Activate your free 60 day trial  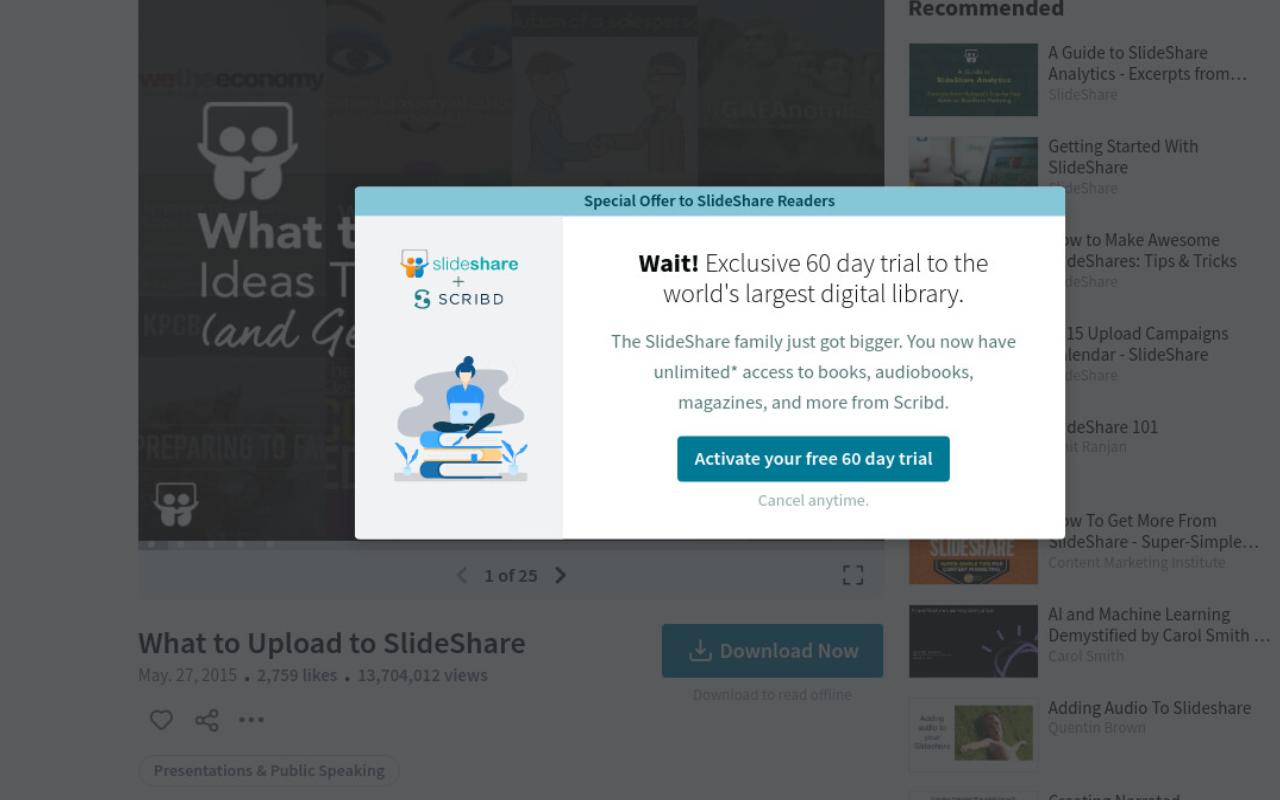(x=813, y=459)
